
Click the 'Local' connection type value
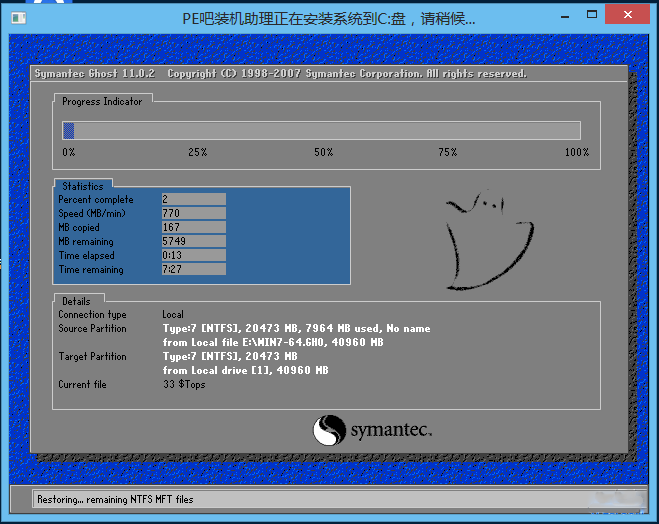(173, 314)
